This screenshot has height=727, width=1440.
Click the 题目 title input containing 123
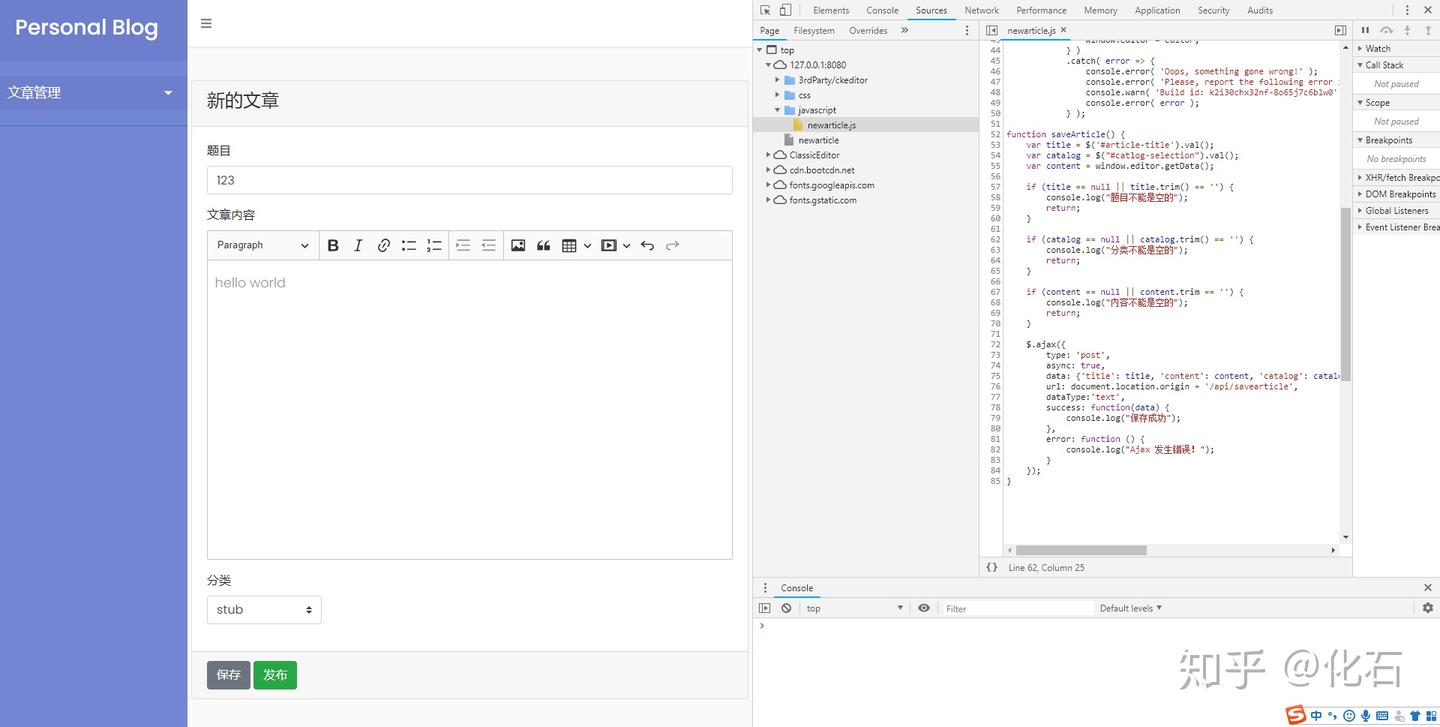[x=470, y=180]
